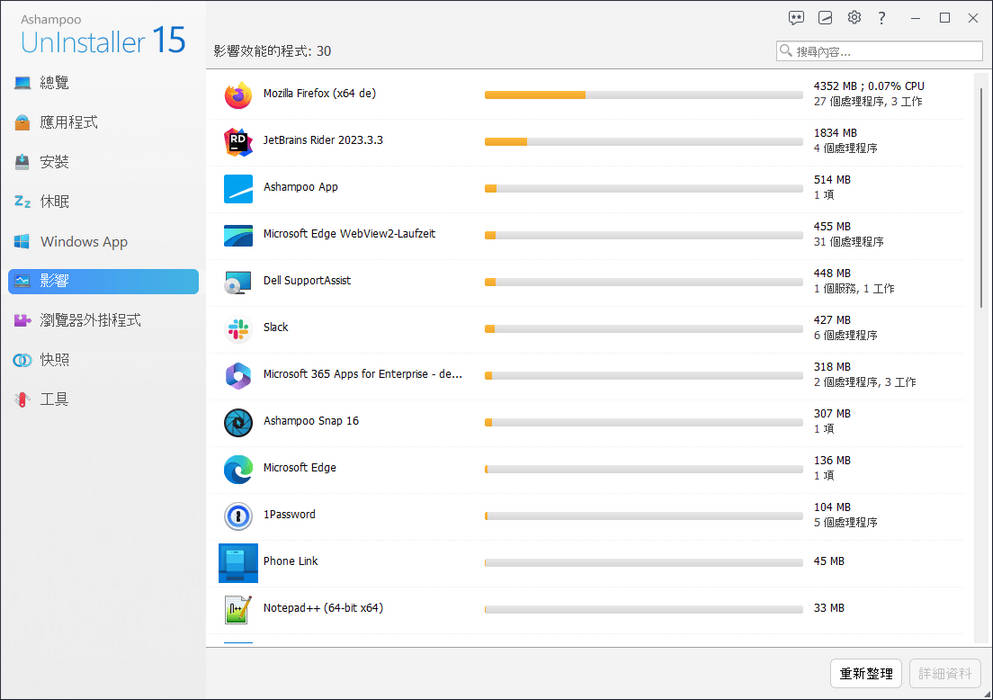Image resolution: width=993 pixels, height=700 pixels.
Task: Switch to the 快照 sidebar item
Action: coord(54,360)
